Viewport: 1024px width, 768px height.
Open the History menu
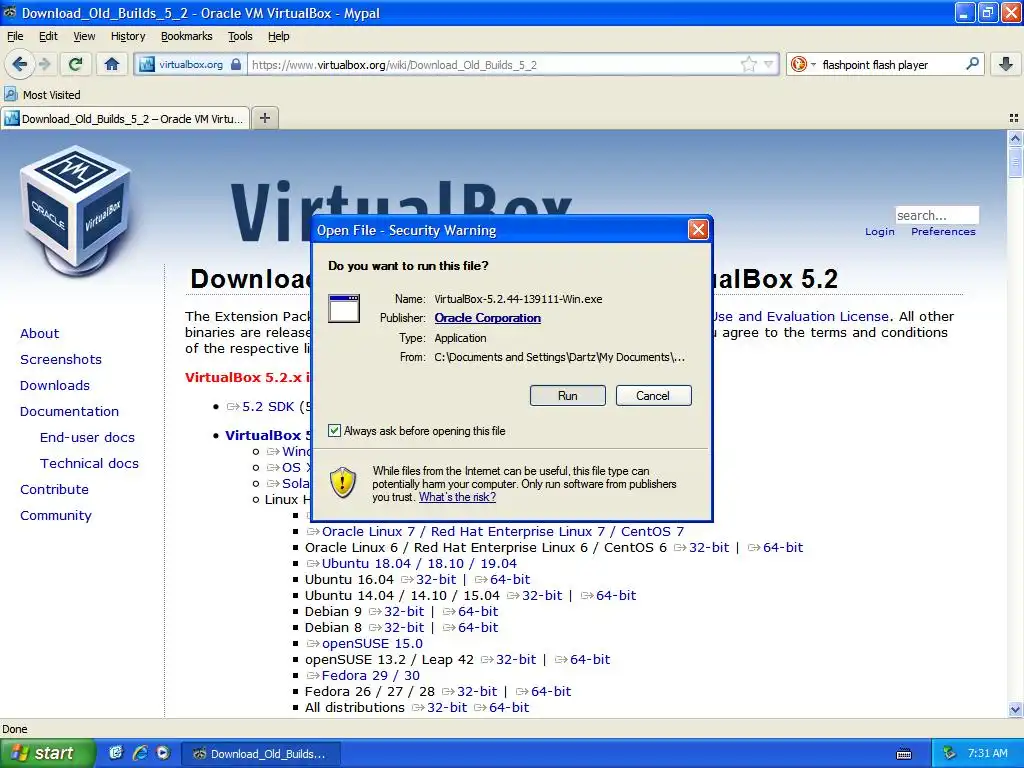click(x=127, y=36)
